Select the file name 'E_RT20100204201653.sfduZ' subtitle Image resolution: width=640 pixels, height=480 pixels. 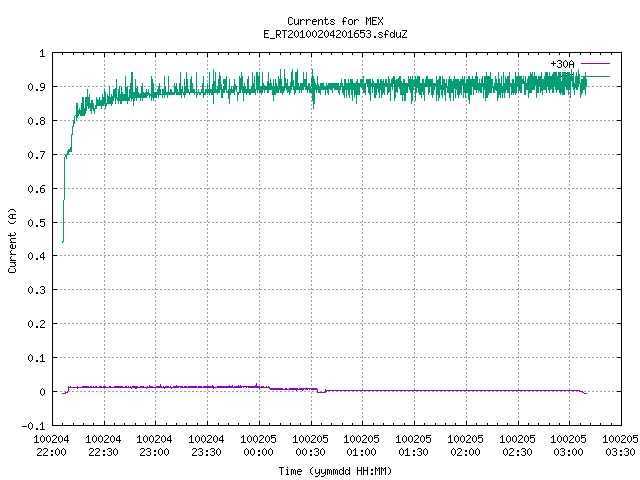[335, 34]
